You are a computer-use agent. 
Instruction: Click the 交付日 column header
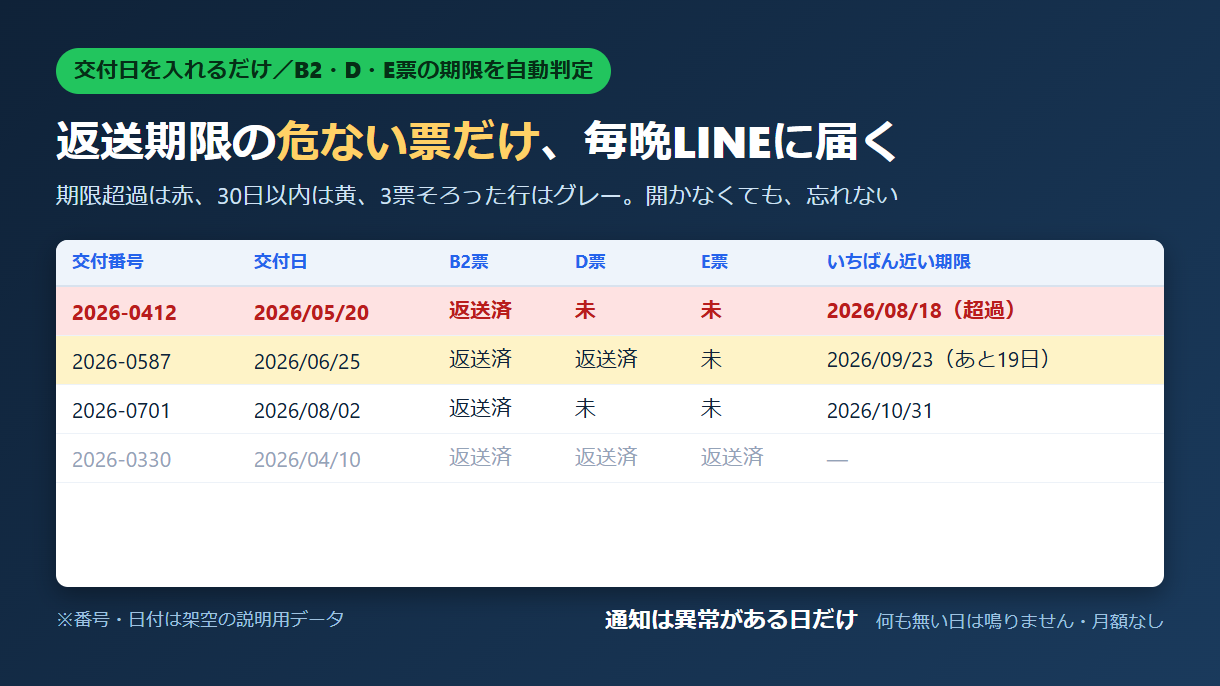pos(281,262)
